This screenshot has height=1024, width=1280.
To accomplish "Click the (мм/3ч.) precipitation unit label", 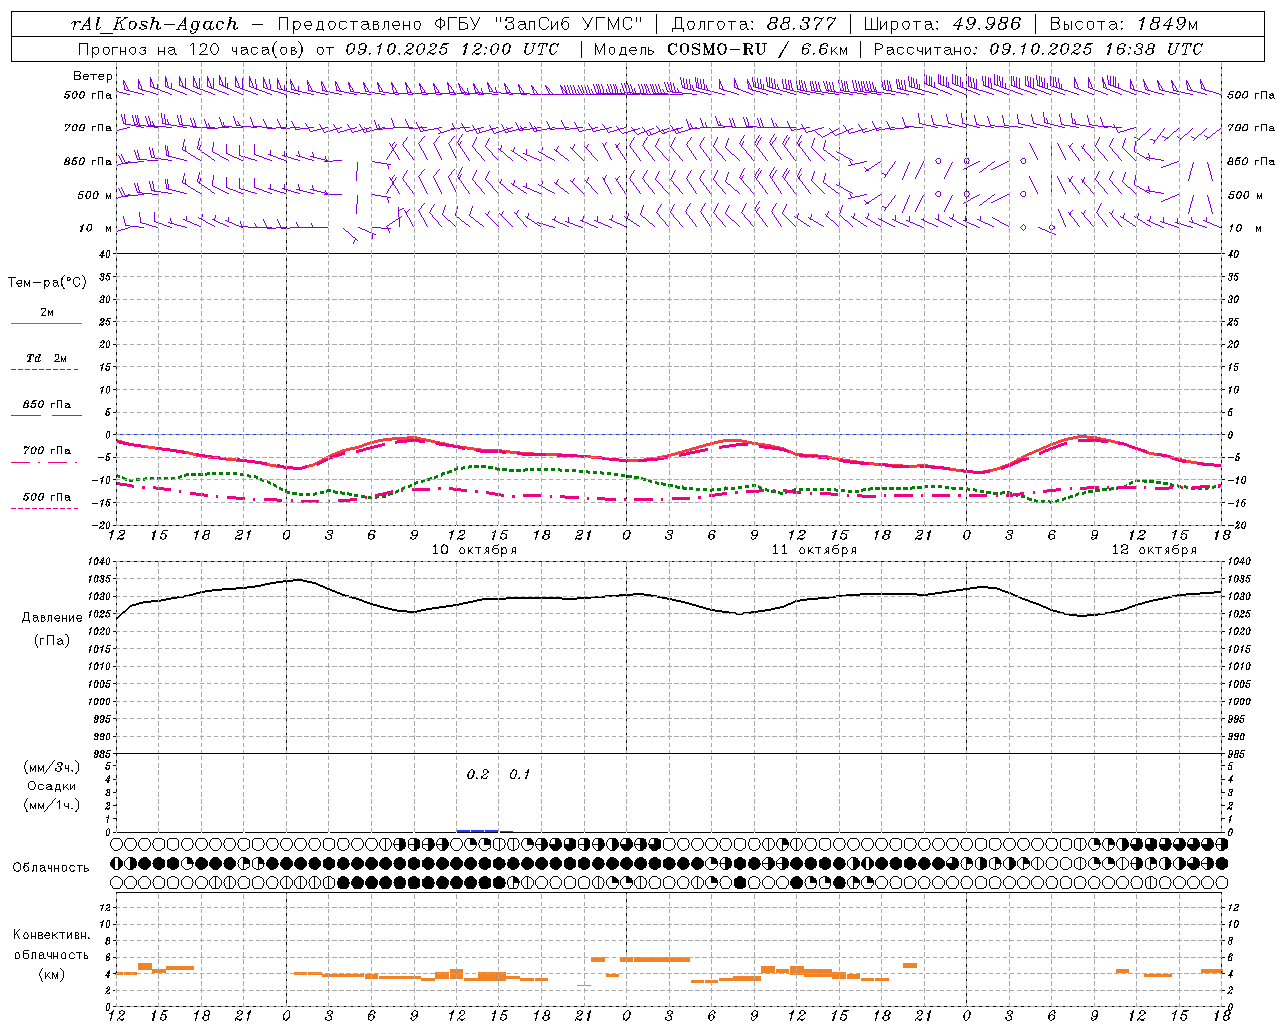I will (x=51, y=767).
